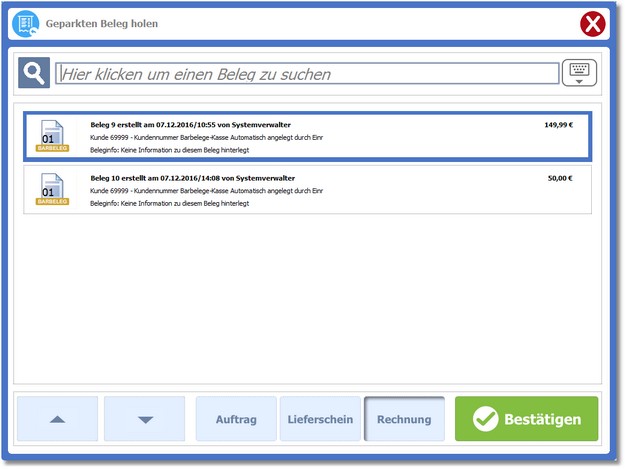Toggle the Rechnung filter
The image size is (625, 469).
[x=404, y=420]
